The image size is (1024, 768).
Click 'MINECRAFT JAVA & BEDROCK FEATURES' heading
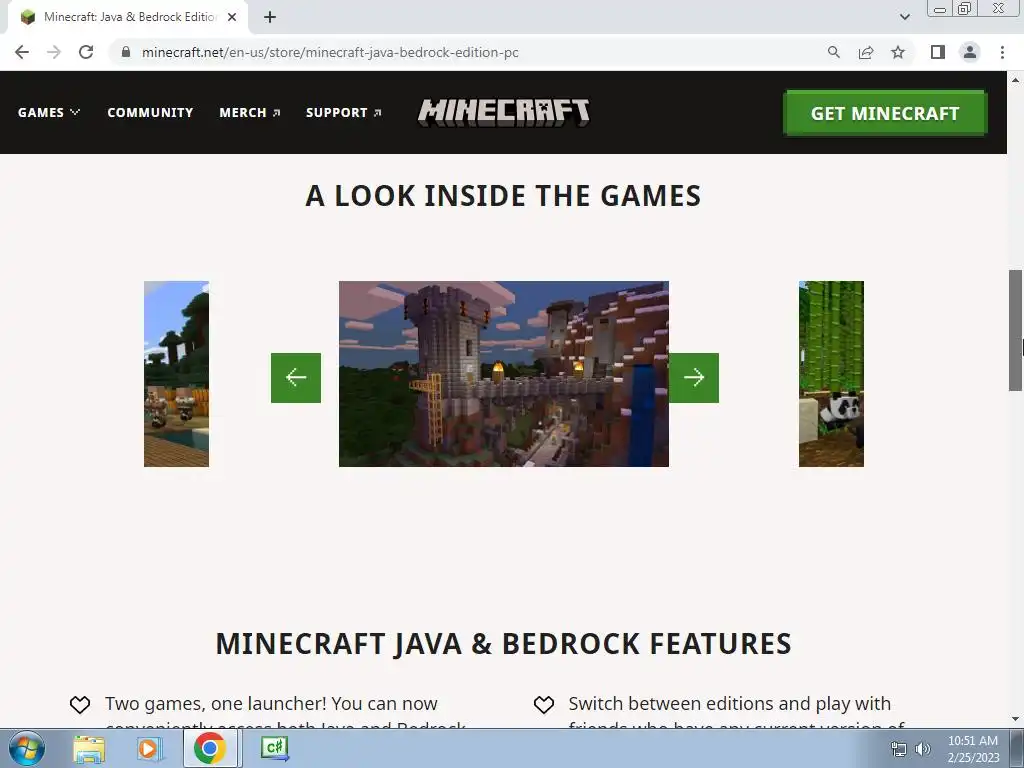[x=503, y=644]
